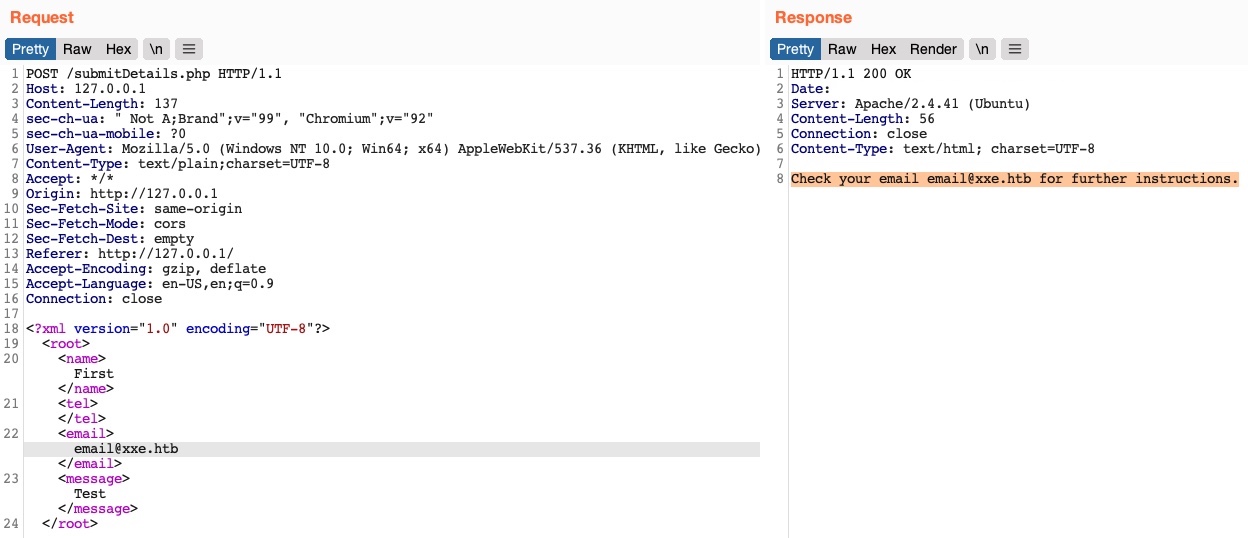Click the response Content-Length: 56 header
The height and width of the screenshot is (538, 1248).
click(863, 119)
